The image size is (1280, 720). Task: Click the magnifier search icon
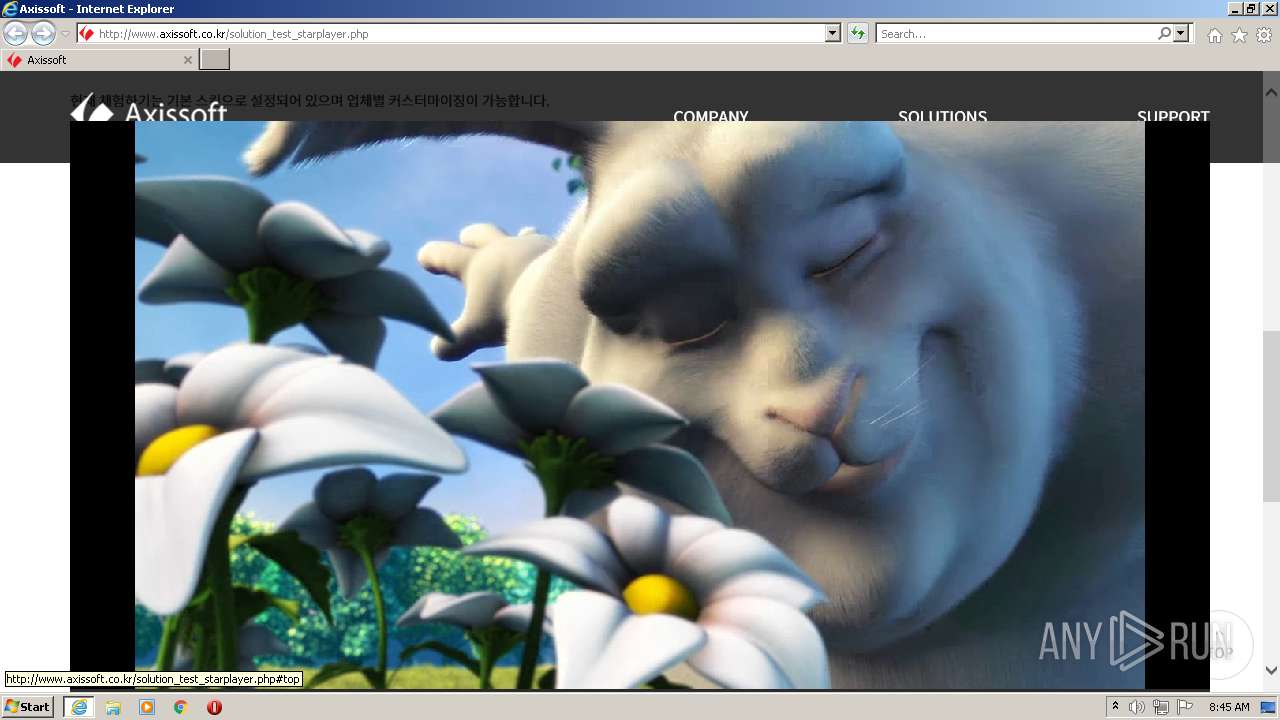click(1164, 33)
